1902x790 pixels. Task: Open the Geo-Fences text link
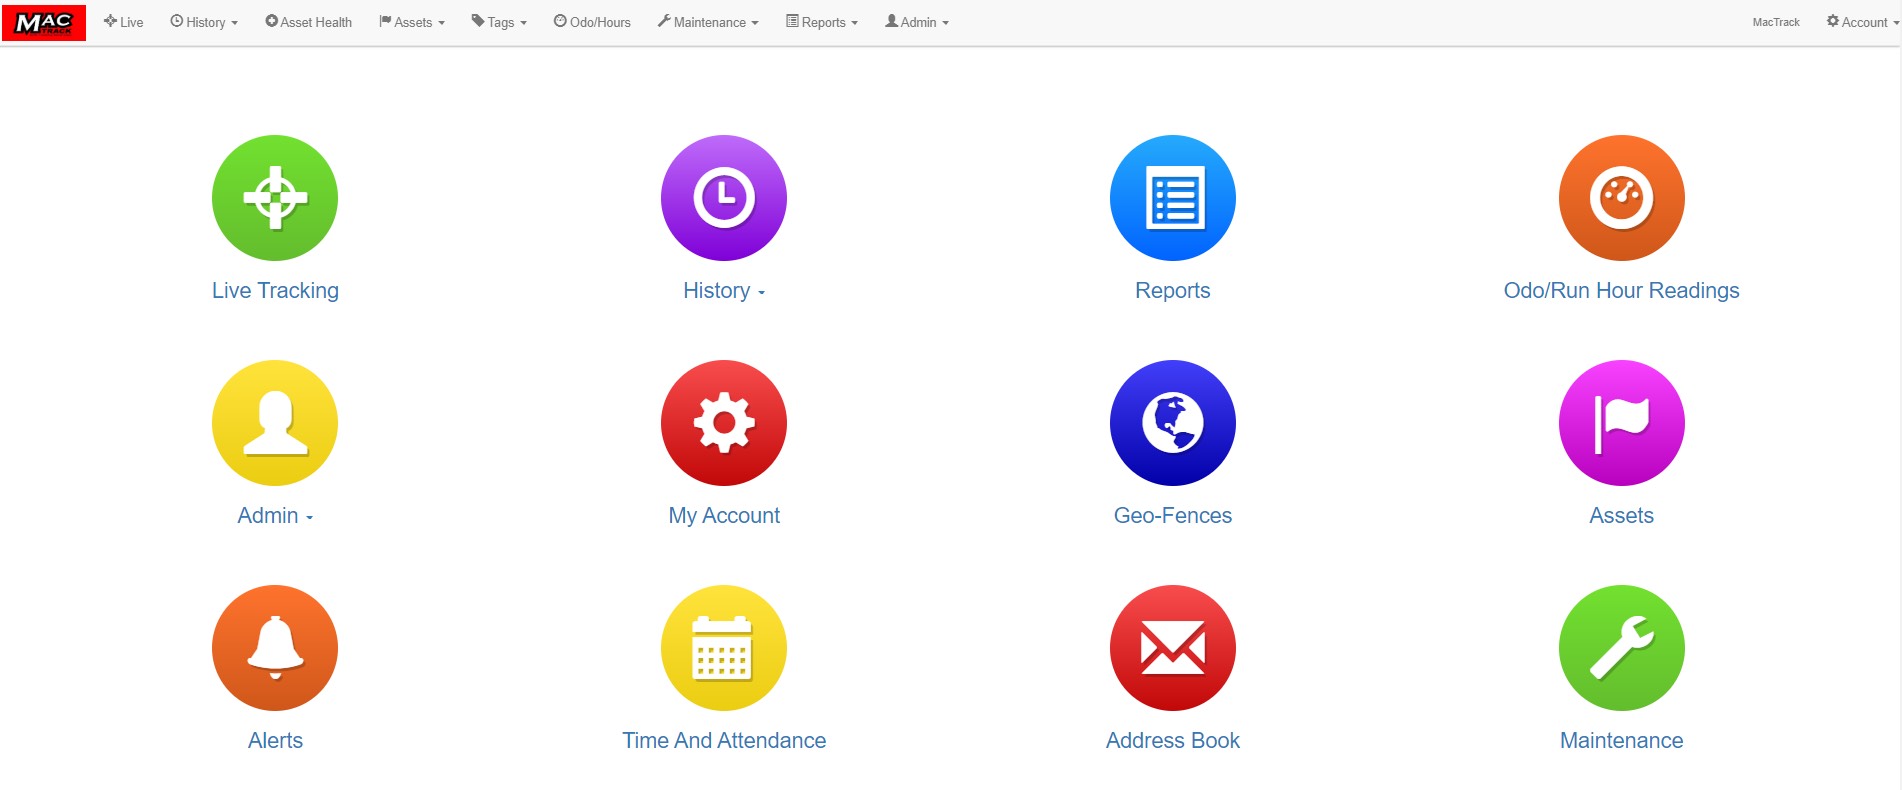pos(1173,516)
